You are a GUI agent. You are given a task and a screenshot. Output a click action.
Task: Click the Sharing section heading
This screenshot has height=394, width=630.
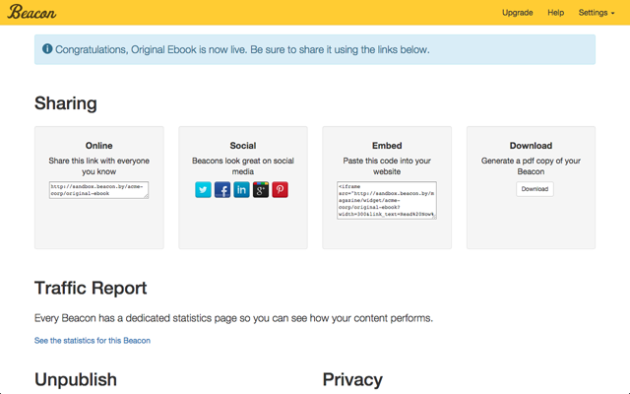pos(65,103)
